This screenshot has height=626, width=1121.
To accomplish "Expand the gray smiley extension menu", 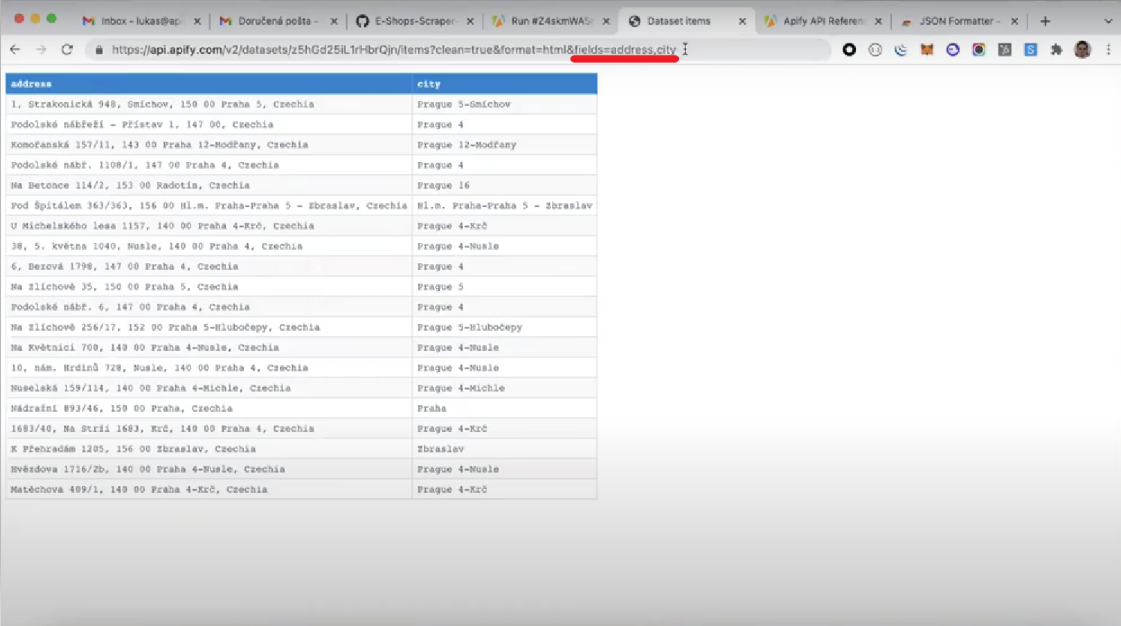I will click(x=876, y=49).
